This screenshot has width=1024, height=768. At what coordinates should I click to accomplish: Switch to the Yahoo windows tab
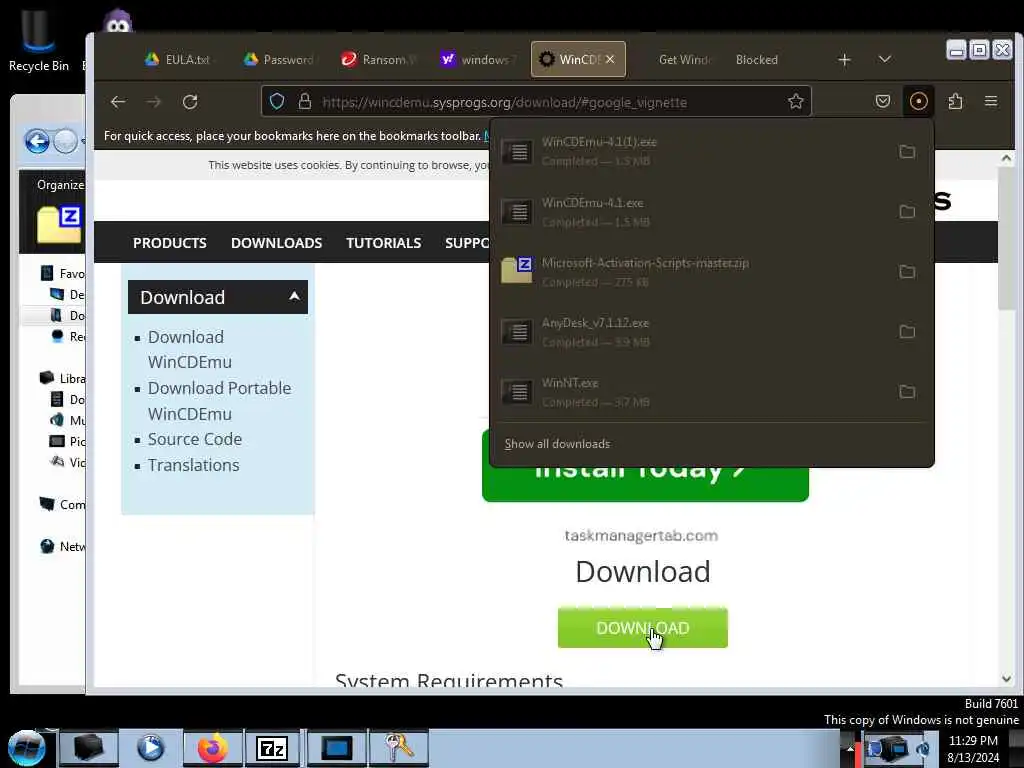pyautogui.click(x=475, y=59)
